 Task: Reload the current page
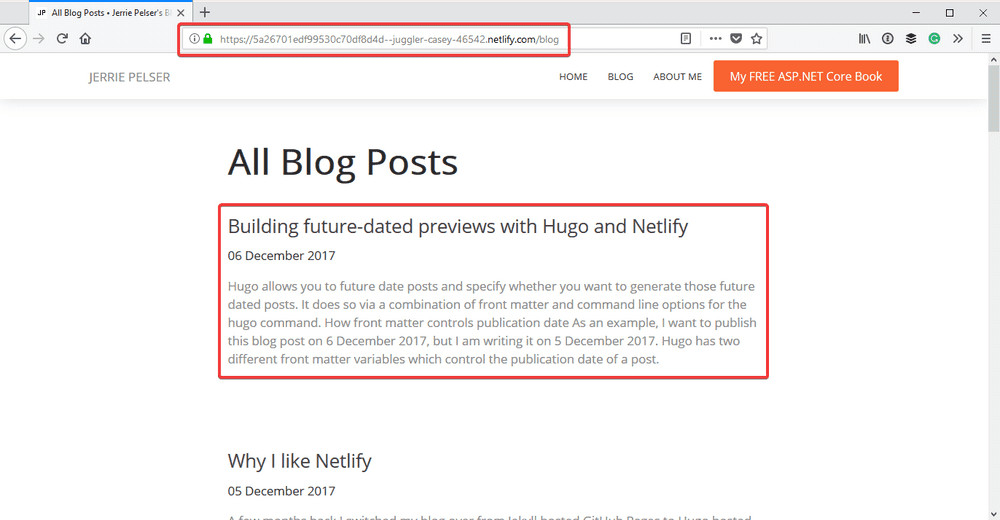(x=62, y=39)
